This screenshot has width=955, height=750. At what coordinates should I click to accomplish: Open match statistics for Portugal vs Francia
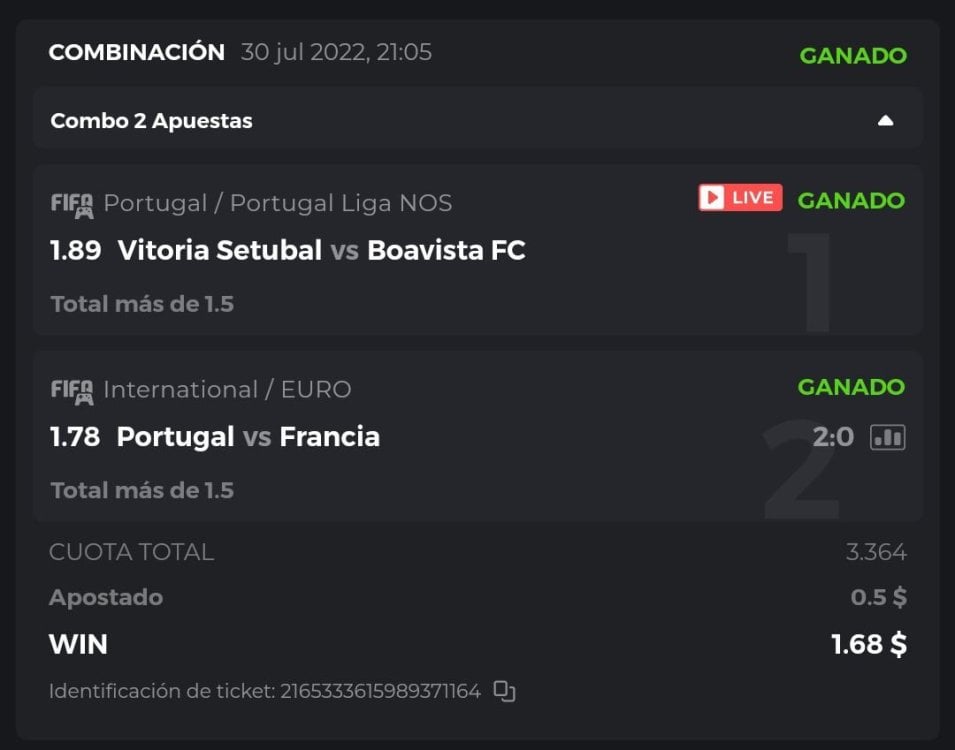(x=887, y=437)
